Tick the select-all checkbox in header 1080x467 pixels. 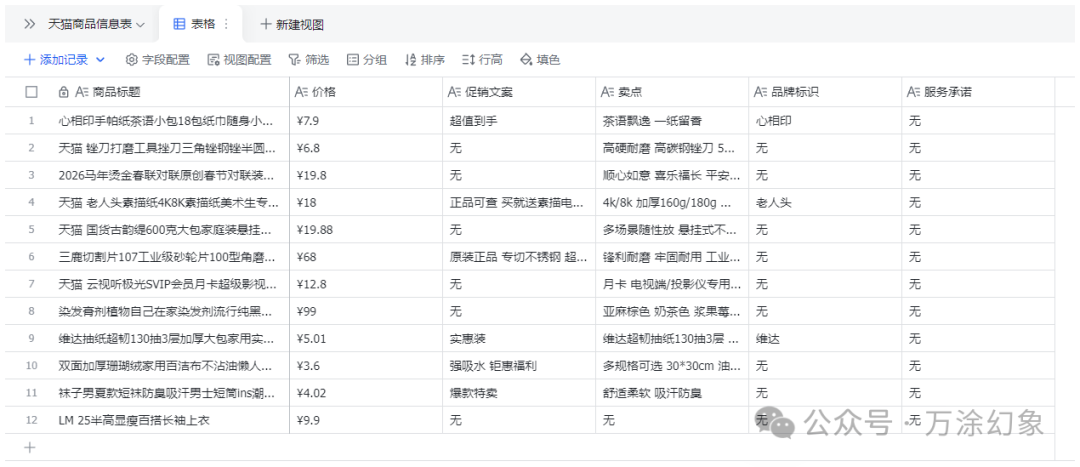pyautogui.click(x=31, y=92)
